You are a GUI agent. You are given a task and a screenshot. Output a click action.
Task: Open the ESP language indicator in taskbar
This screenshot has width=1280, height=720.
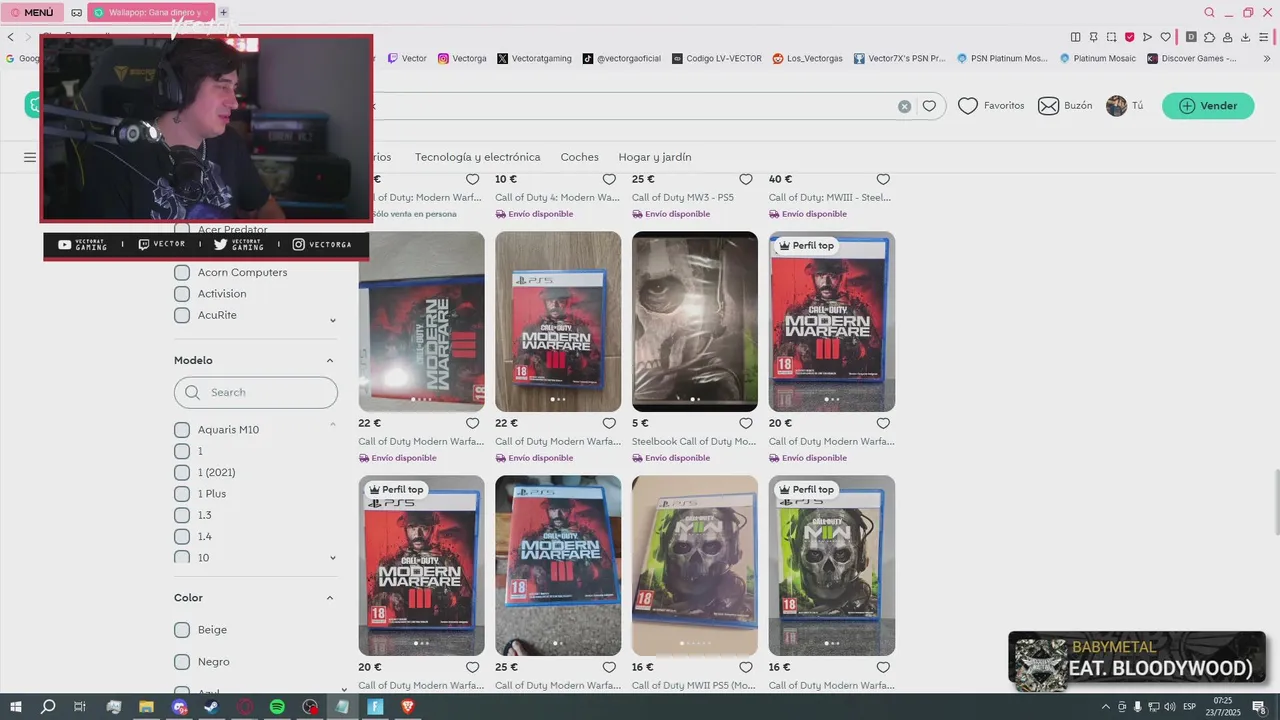click(x=1189, y=707)
